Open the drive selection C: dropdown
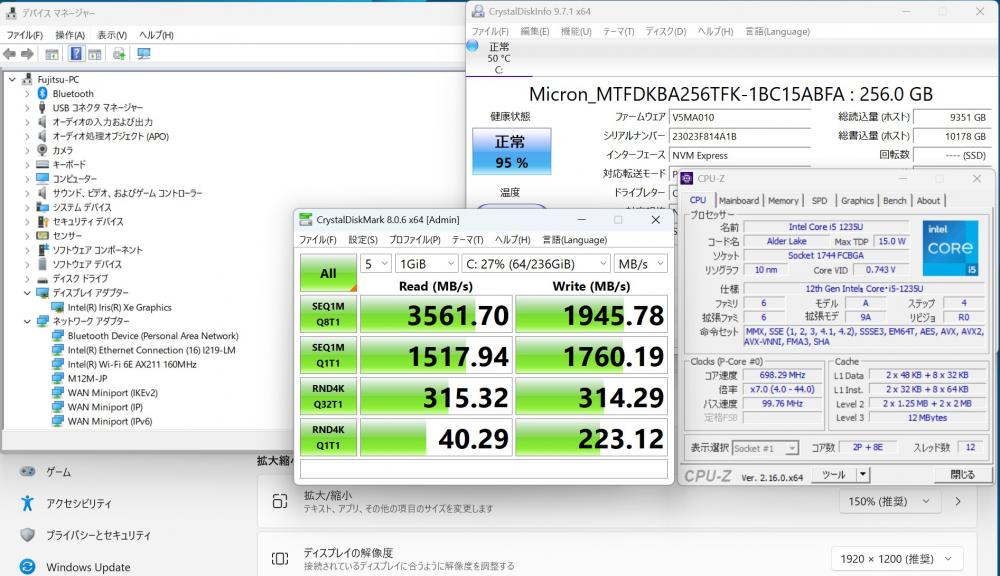1000x576 pixels. 534,264
